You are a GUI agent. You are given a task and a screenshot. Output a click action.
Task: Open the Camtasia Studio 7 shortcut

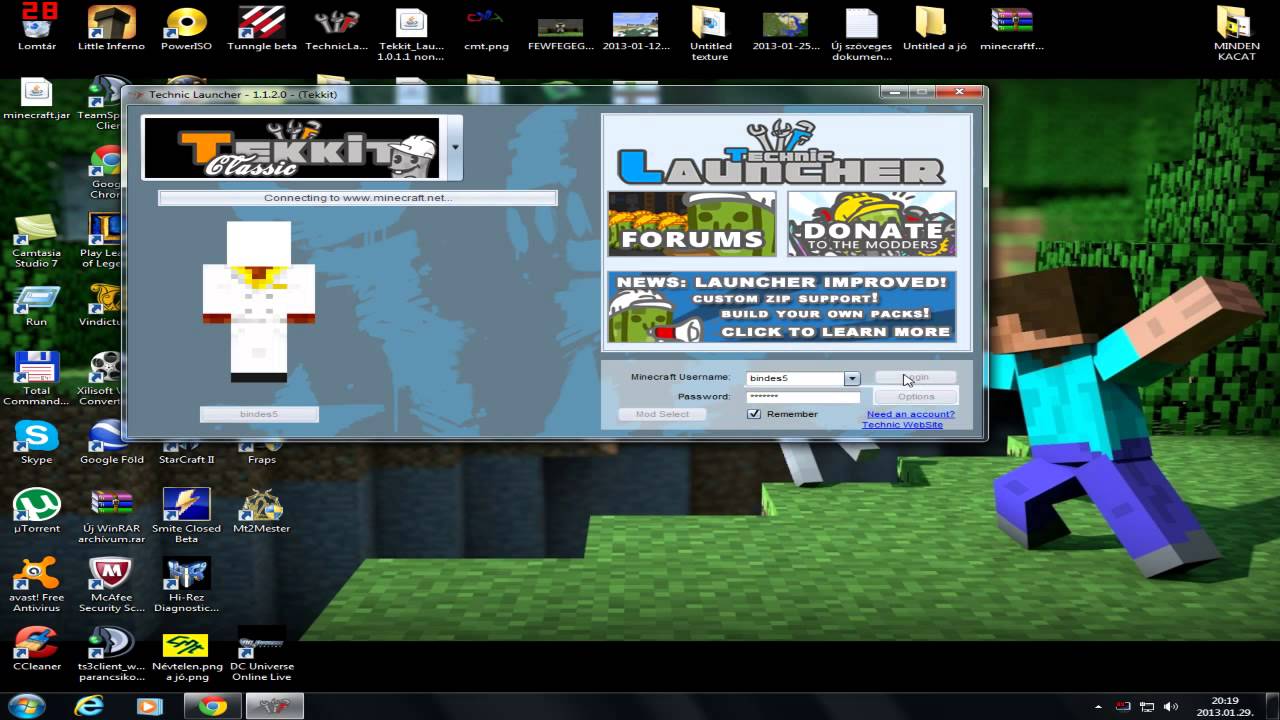(x=37, y=240)
